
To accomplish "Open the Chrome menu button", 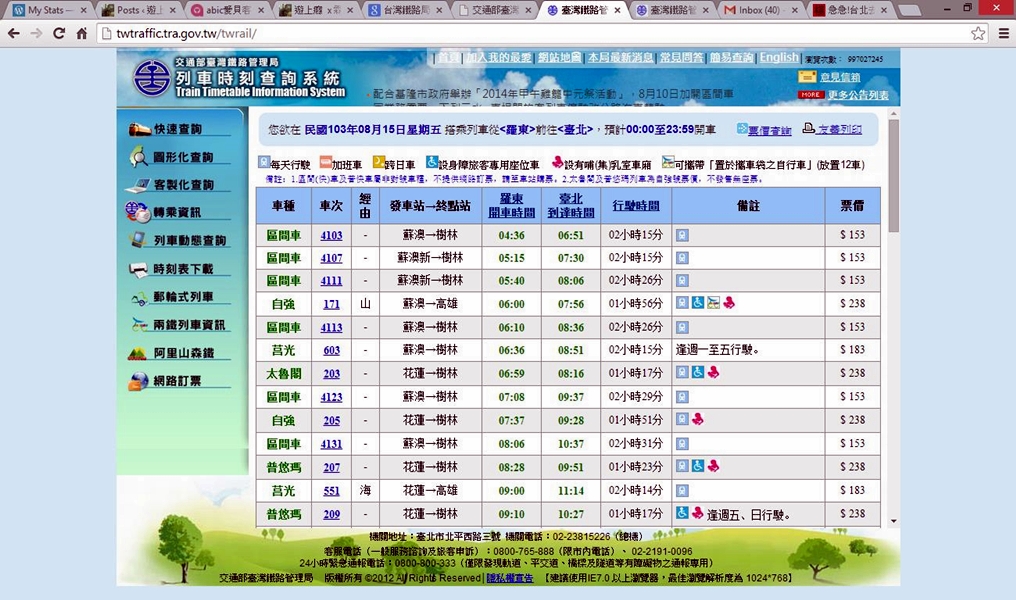I will click(x=1002, y=33).
